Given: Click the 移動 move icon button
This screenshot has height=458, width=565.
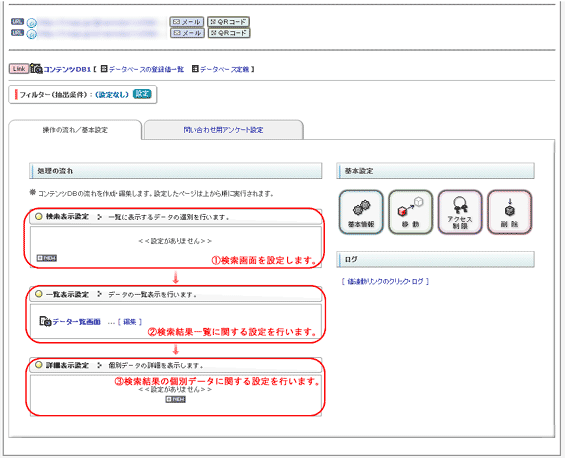Looking at the screenshot, I should [410, 212].
